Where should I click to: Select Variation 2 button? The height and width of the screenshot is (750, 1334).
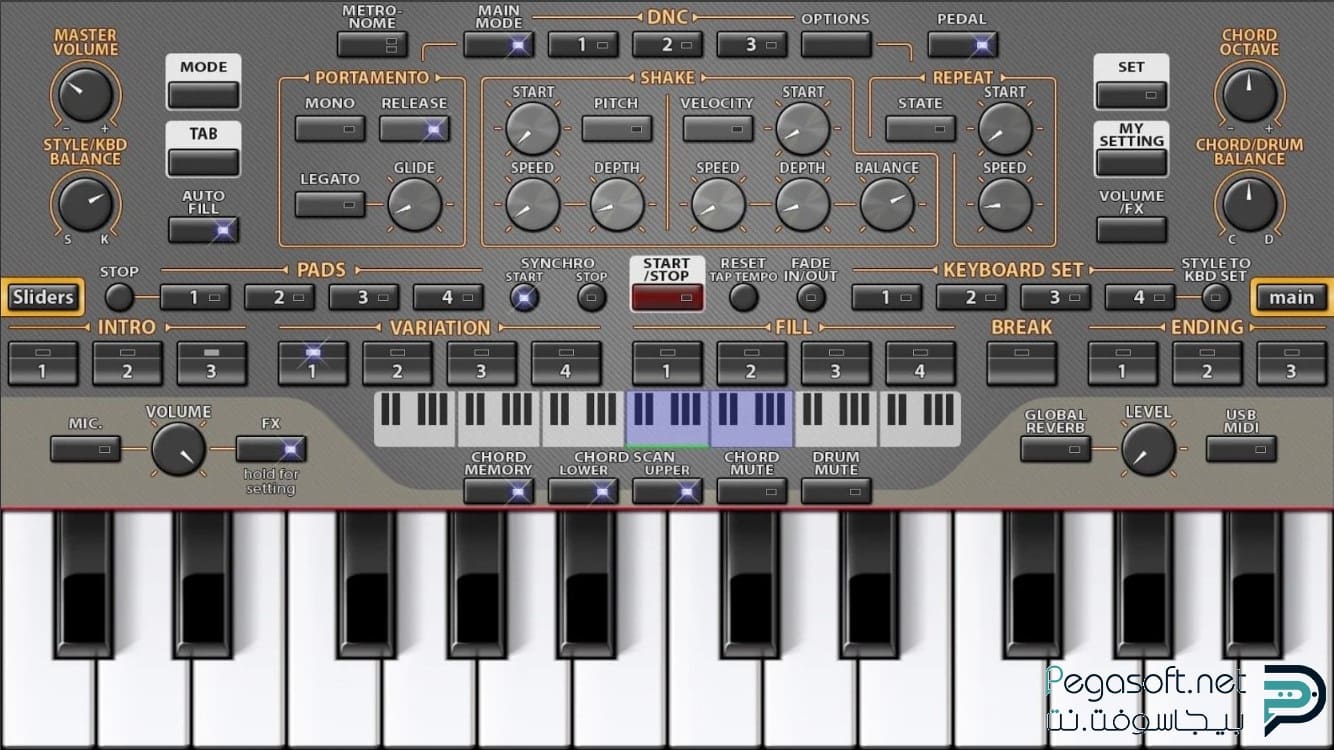click(397, 363)
